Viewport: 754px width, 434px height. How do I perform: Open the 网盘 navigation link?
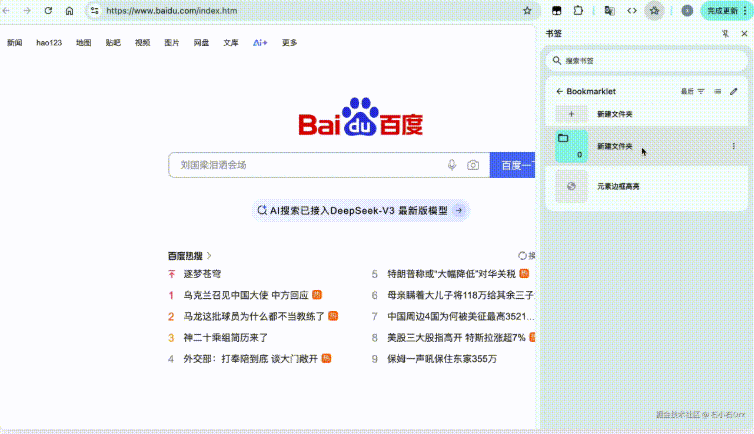(201, 43)
